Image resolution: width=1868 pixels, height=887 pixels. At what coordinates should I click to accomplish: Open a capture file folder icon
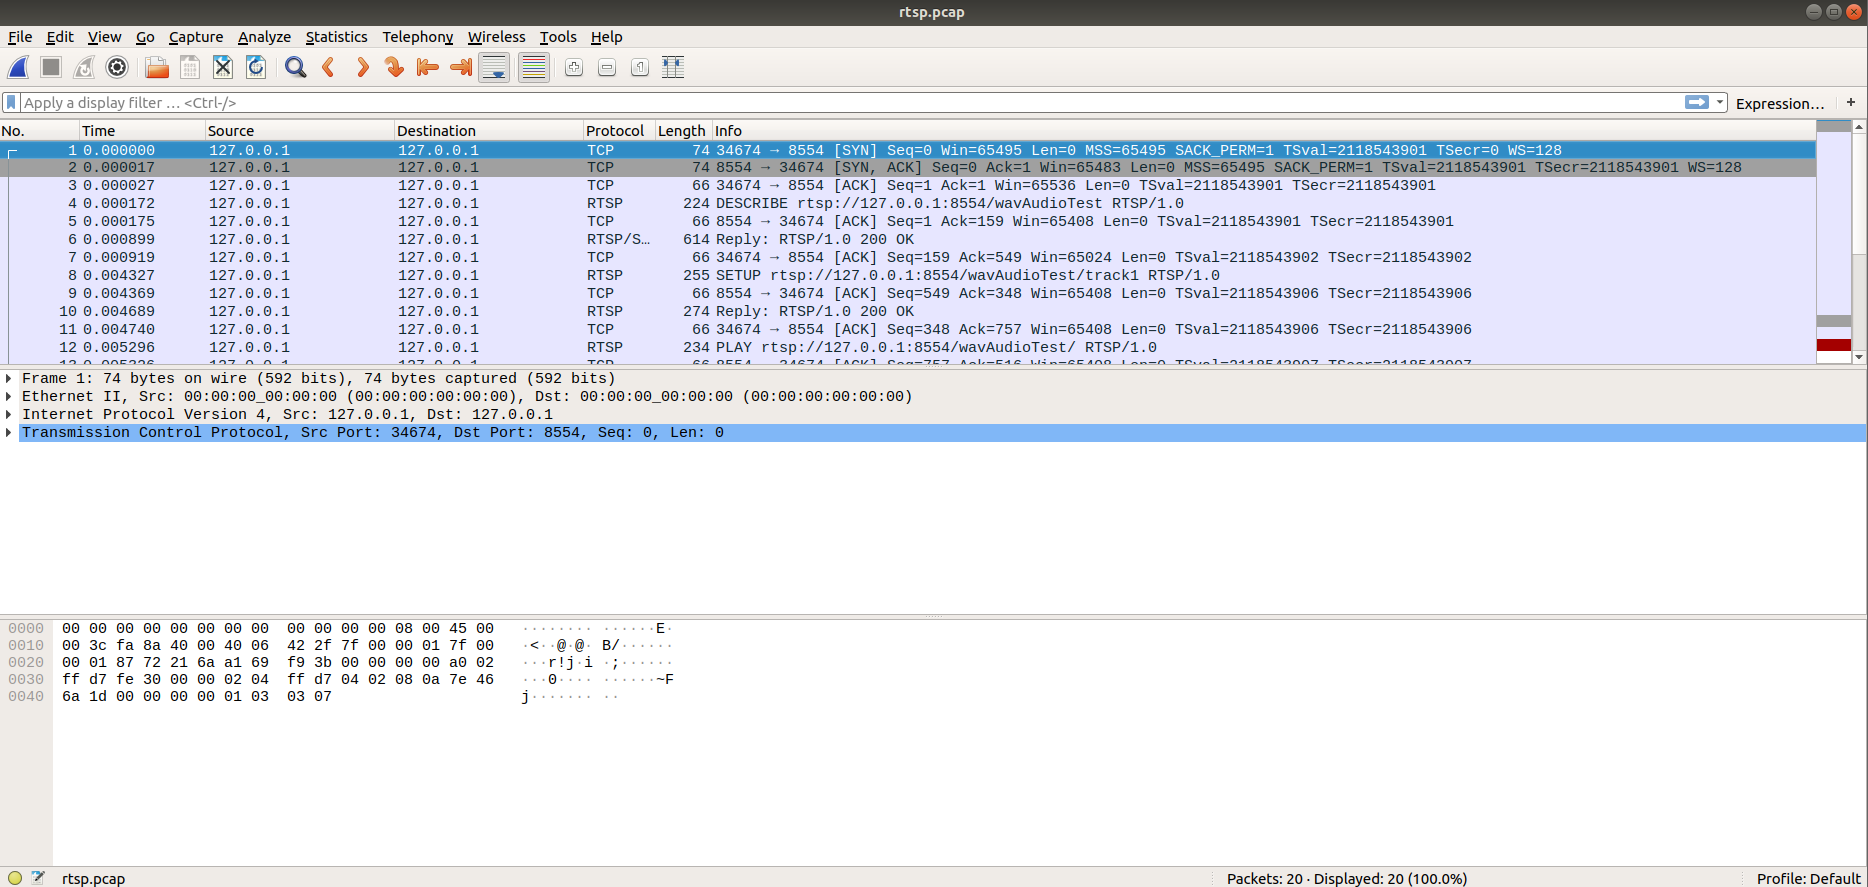point(157,68)
